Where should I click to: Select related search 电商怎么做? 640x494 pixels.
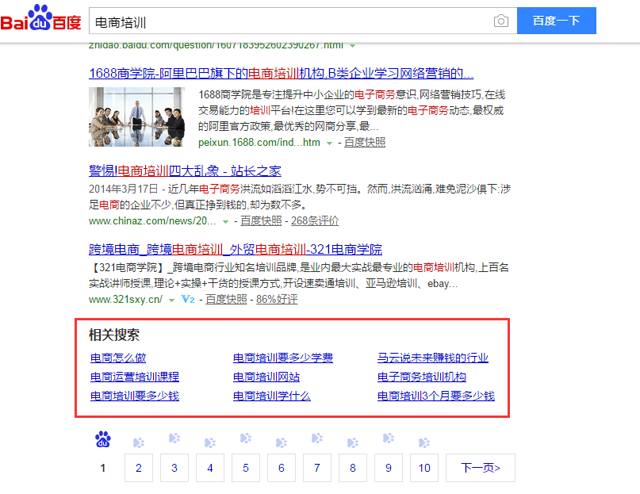point(118,358)
